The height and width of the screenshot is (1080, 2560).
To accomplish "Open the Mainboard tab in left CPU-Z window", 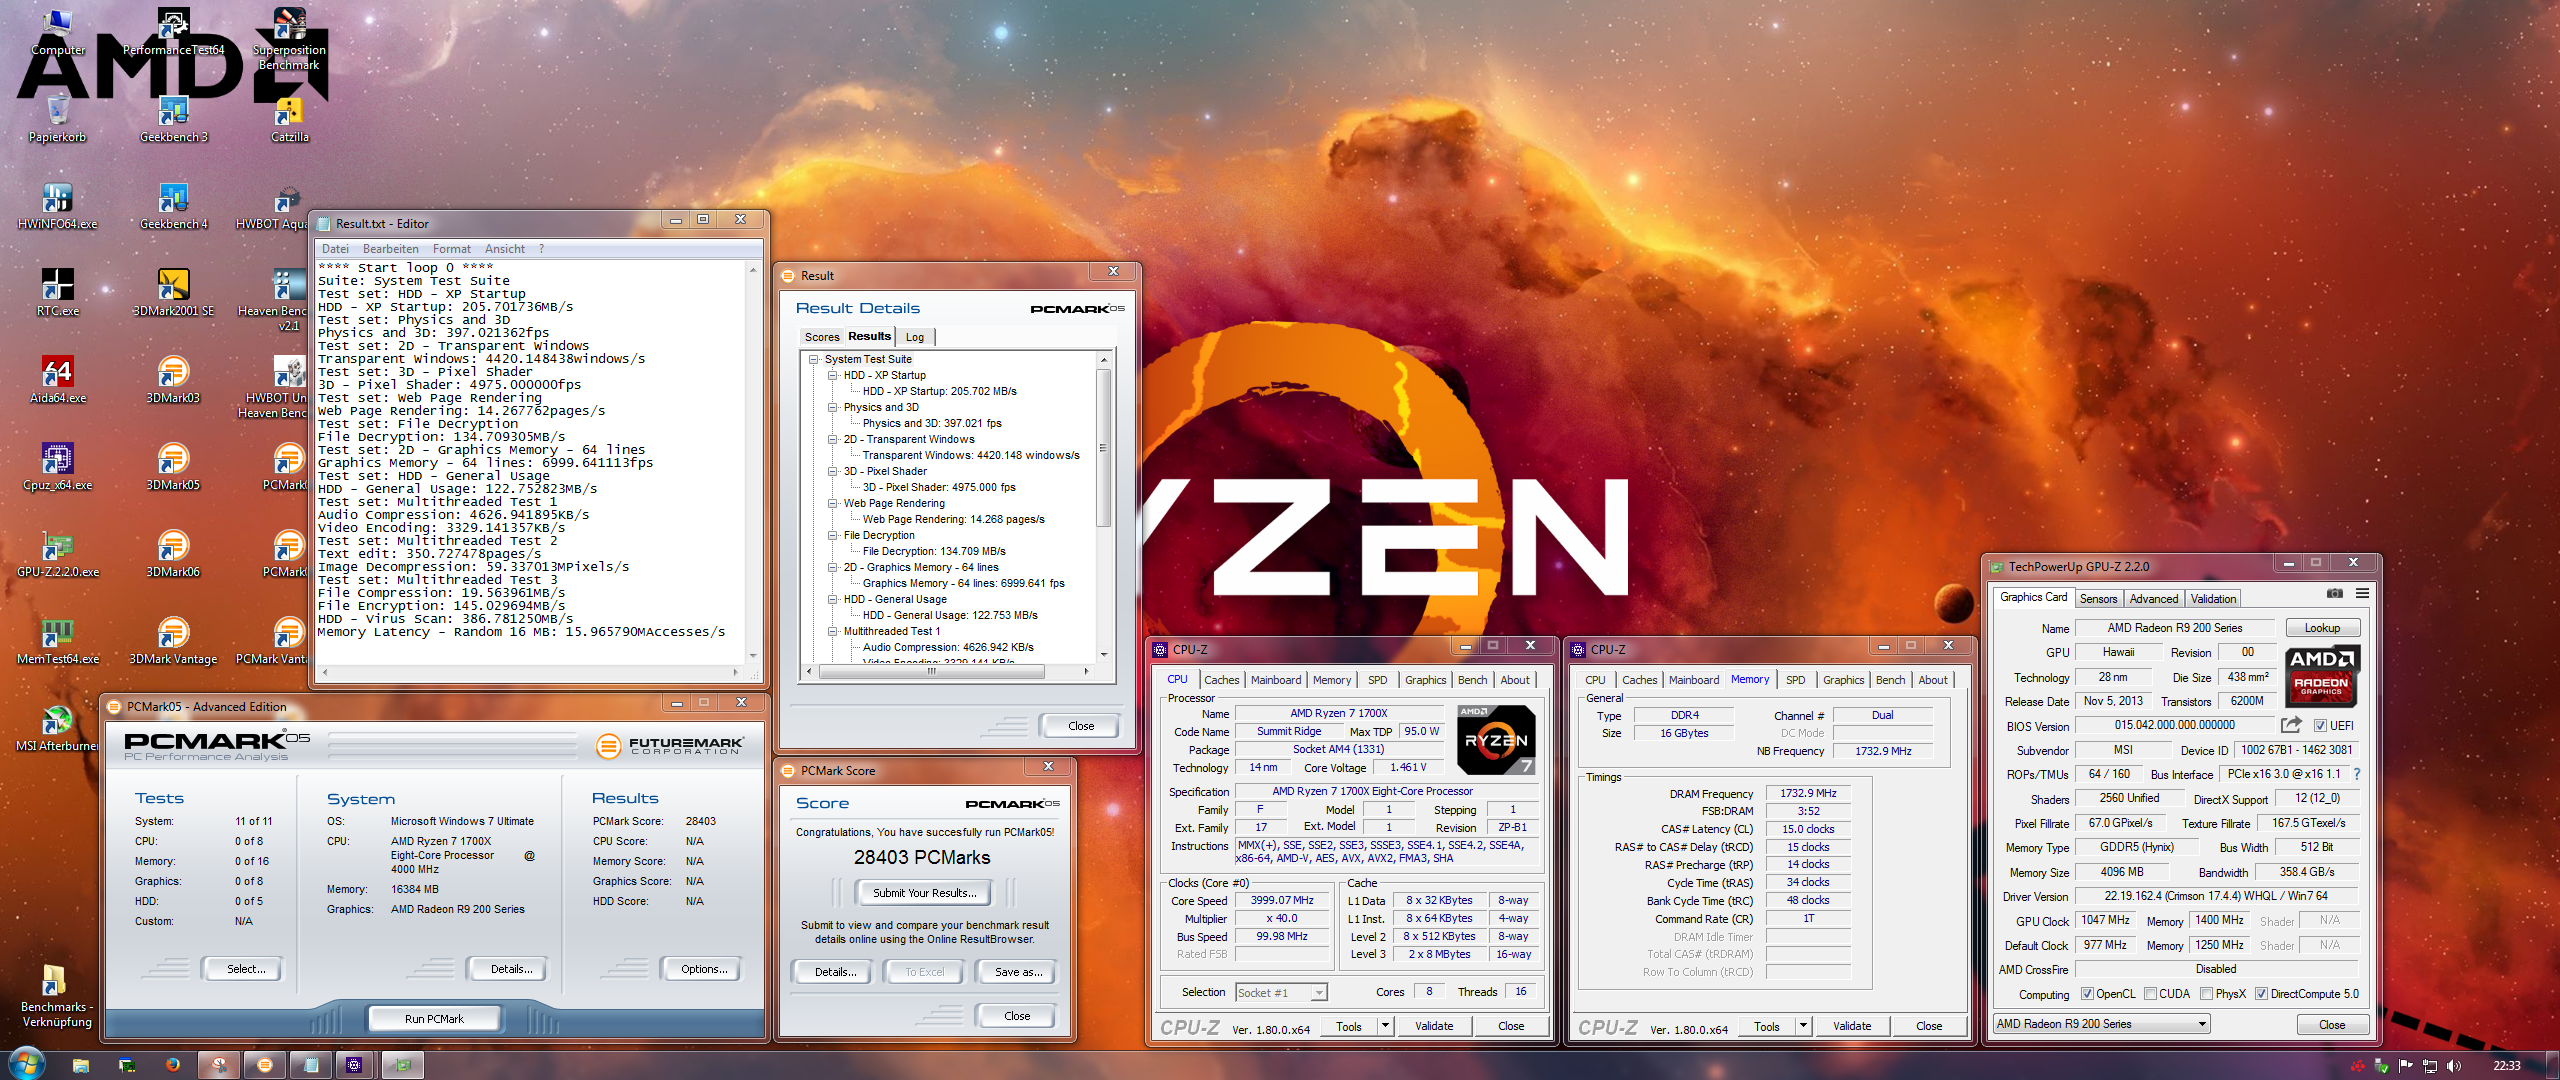I will tap(1276, 680).
